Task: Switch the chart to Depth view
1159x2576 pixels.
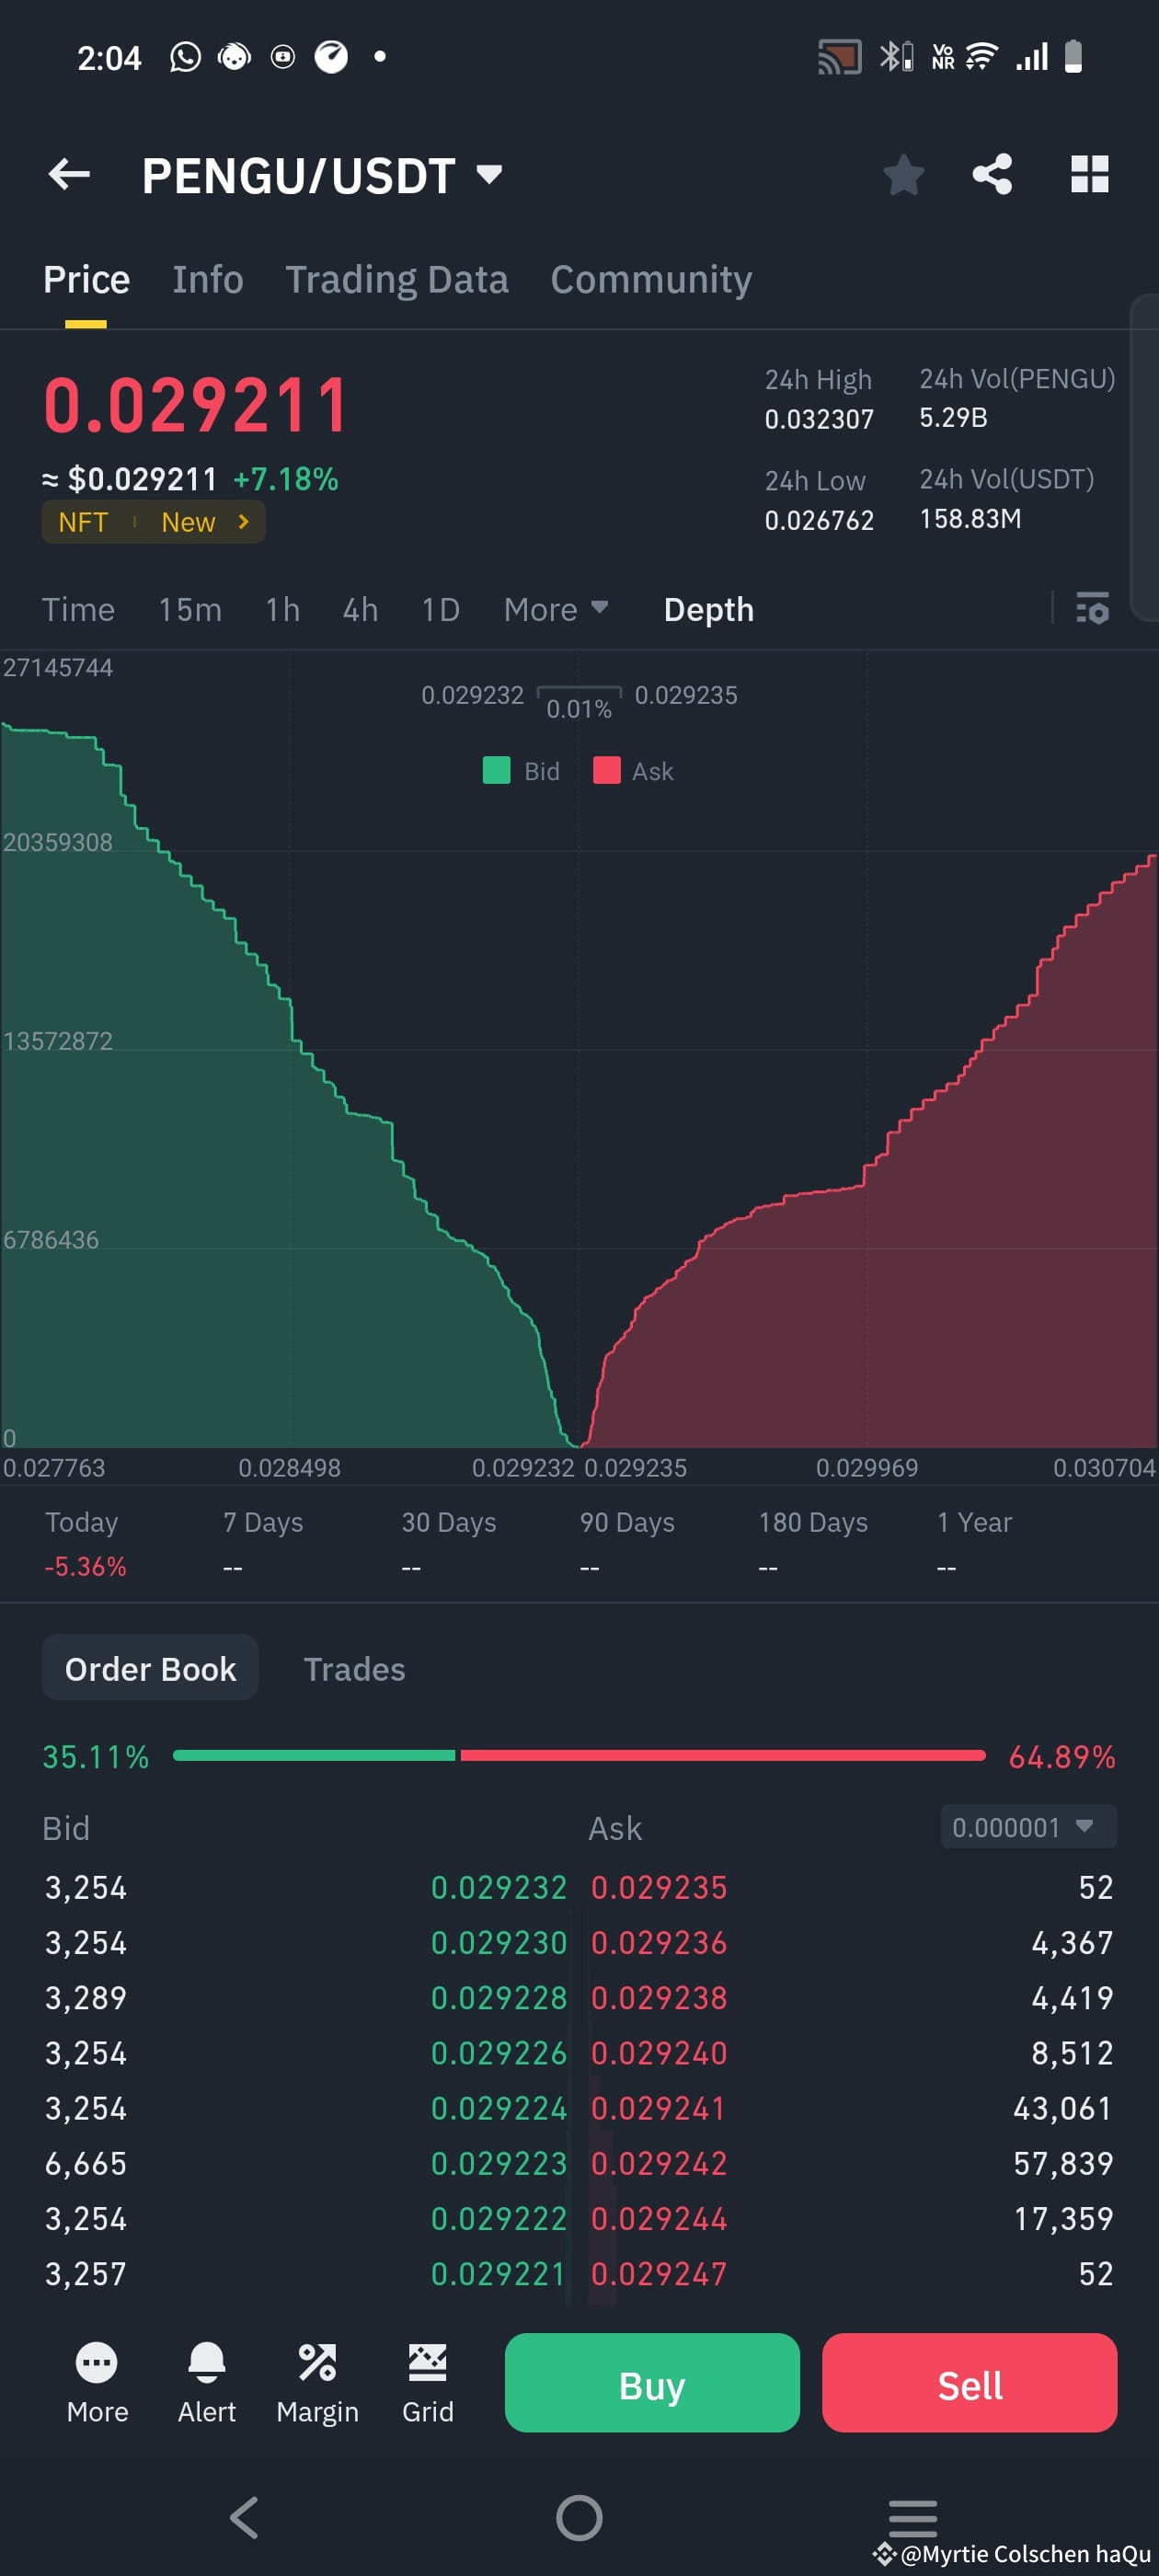Action: pyautogui.click(x=708, y=609)
